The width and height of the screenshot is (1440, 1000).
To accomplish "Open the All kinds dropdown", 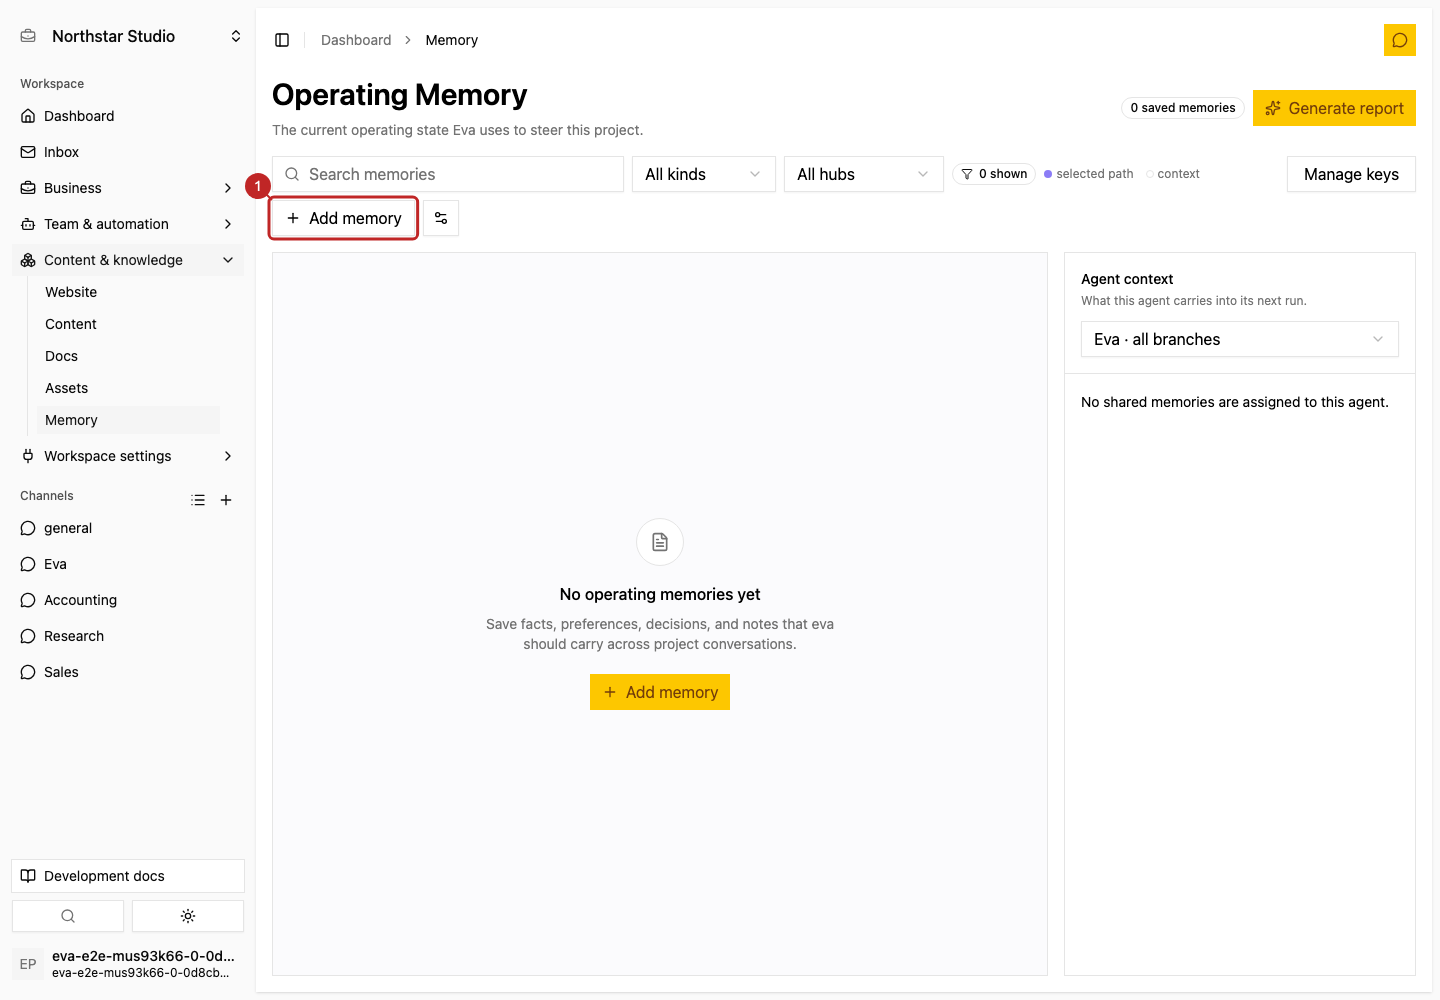I will tap(704, 174).
